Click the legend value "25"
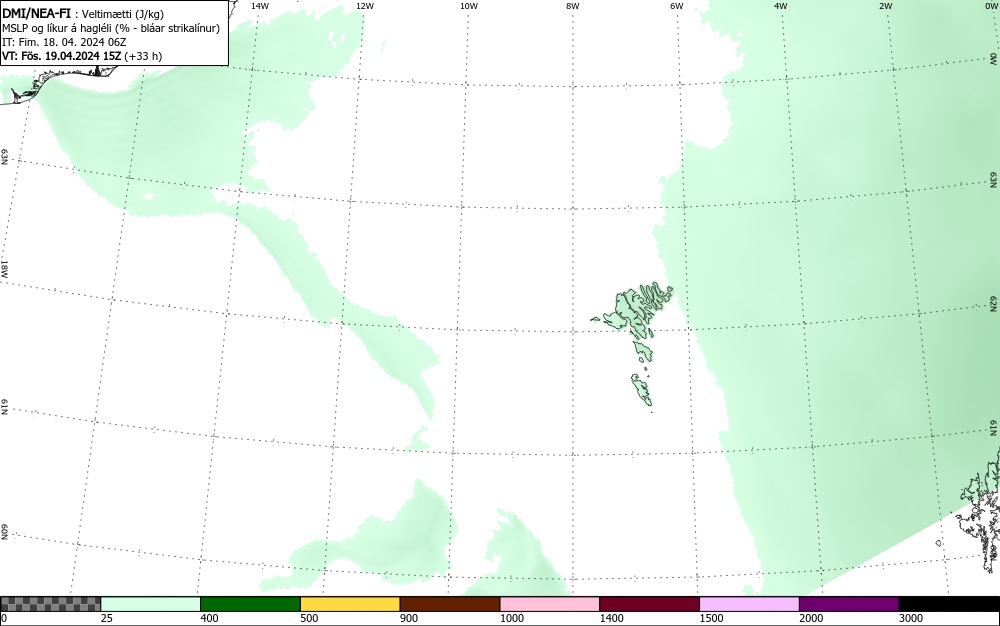 (107, 618)
